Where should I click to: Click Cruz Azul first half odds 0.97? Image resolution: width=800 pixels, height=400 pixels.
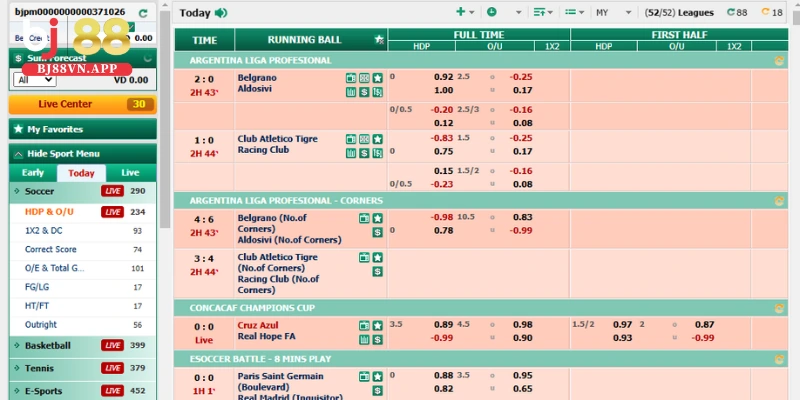tap(622, 325)
